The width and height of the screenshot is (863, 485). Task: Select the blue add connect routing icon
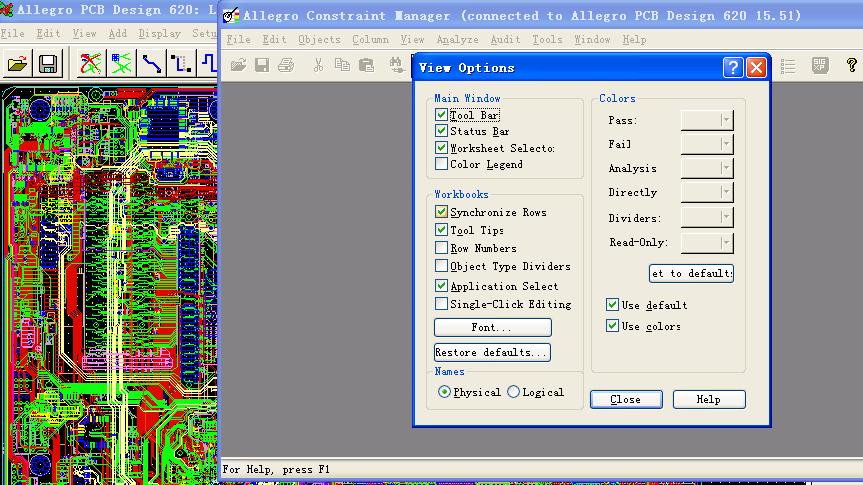pos(151,64)
